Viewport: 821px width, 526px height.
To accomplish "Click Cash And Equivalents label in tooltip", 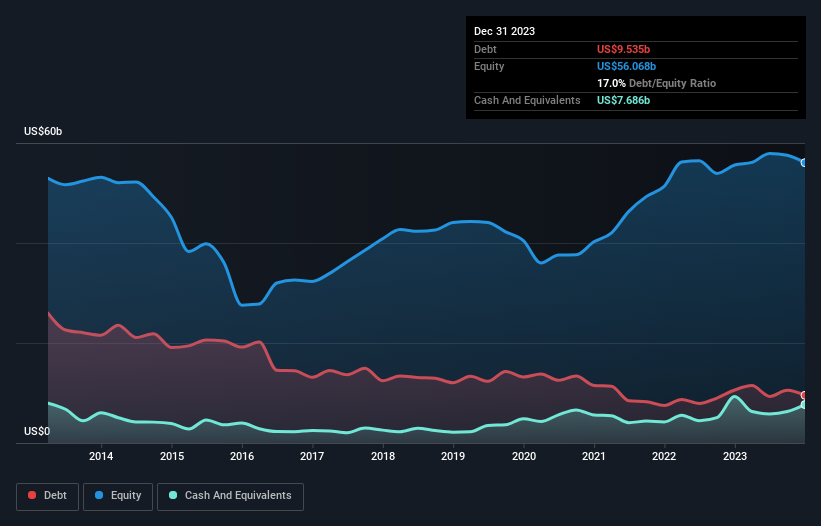I will [527, 100].
